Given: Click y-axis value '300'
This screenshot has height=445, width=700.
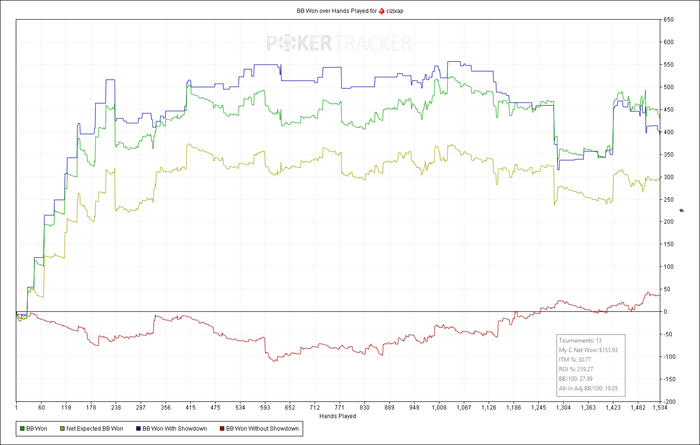Looking at the screenshot, I should [669, 177].
